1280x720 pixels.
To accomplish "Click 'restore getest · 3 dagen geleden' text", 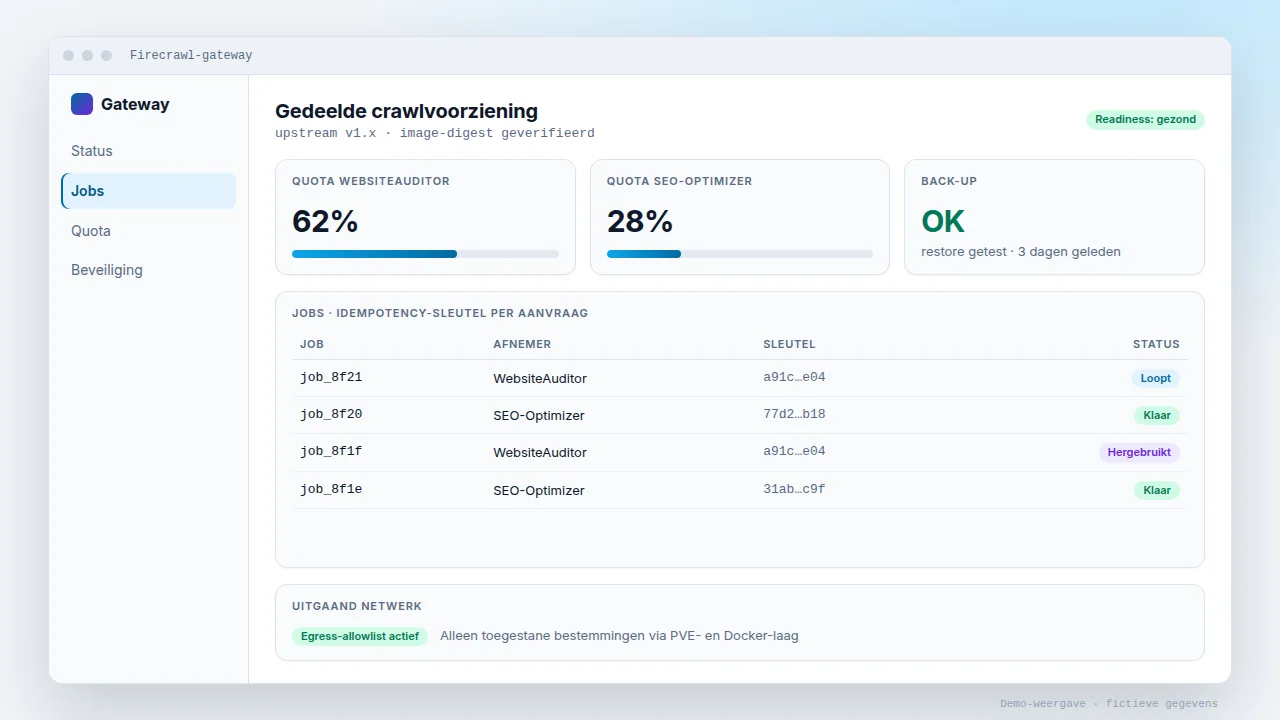I will coord(1021,252).
